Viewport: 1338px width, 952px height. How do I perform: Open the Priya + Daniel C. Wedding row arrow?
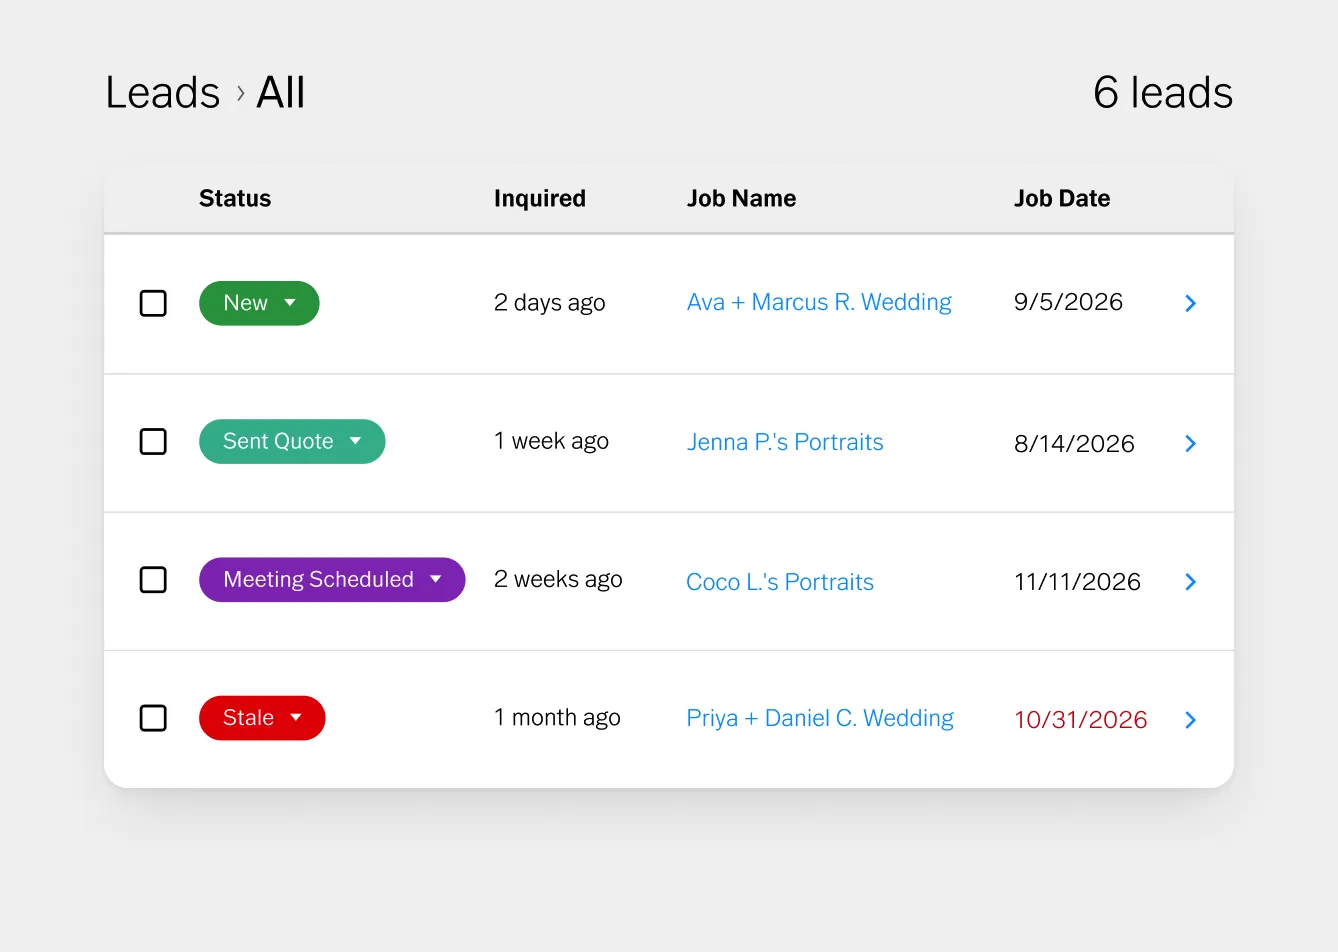pyautogui.click(x=1190, y=720)
